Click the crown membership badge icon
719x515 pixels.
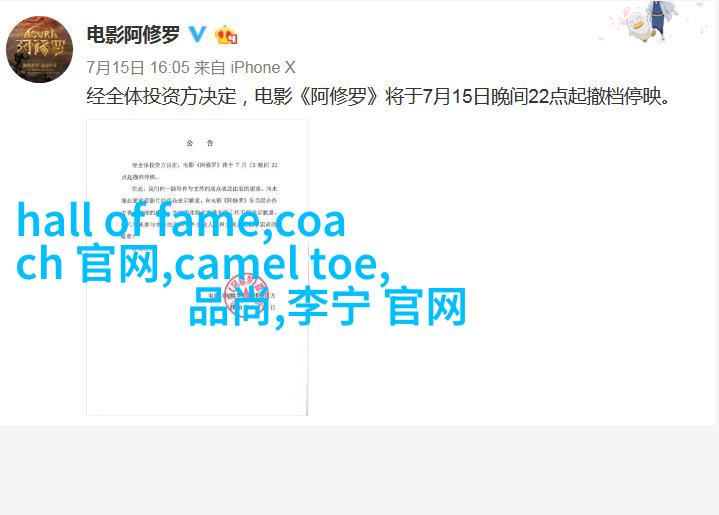click(226, 35)
